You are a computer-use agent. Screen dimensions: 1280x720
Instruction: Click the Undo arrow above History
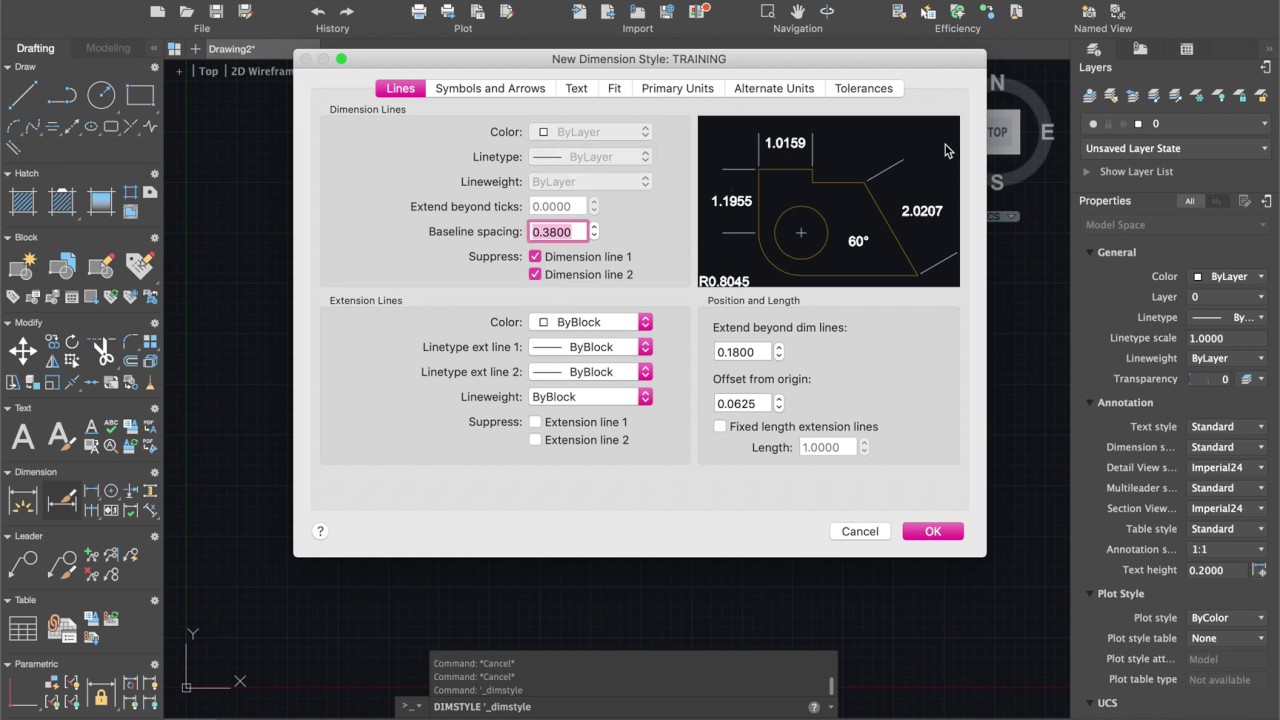(x=318, y=11)
